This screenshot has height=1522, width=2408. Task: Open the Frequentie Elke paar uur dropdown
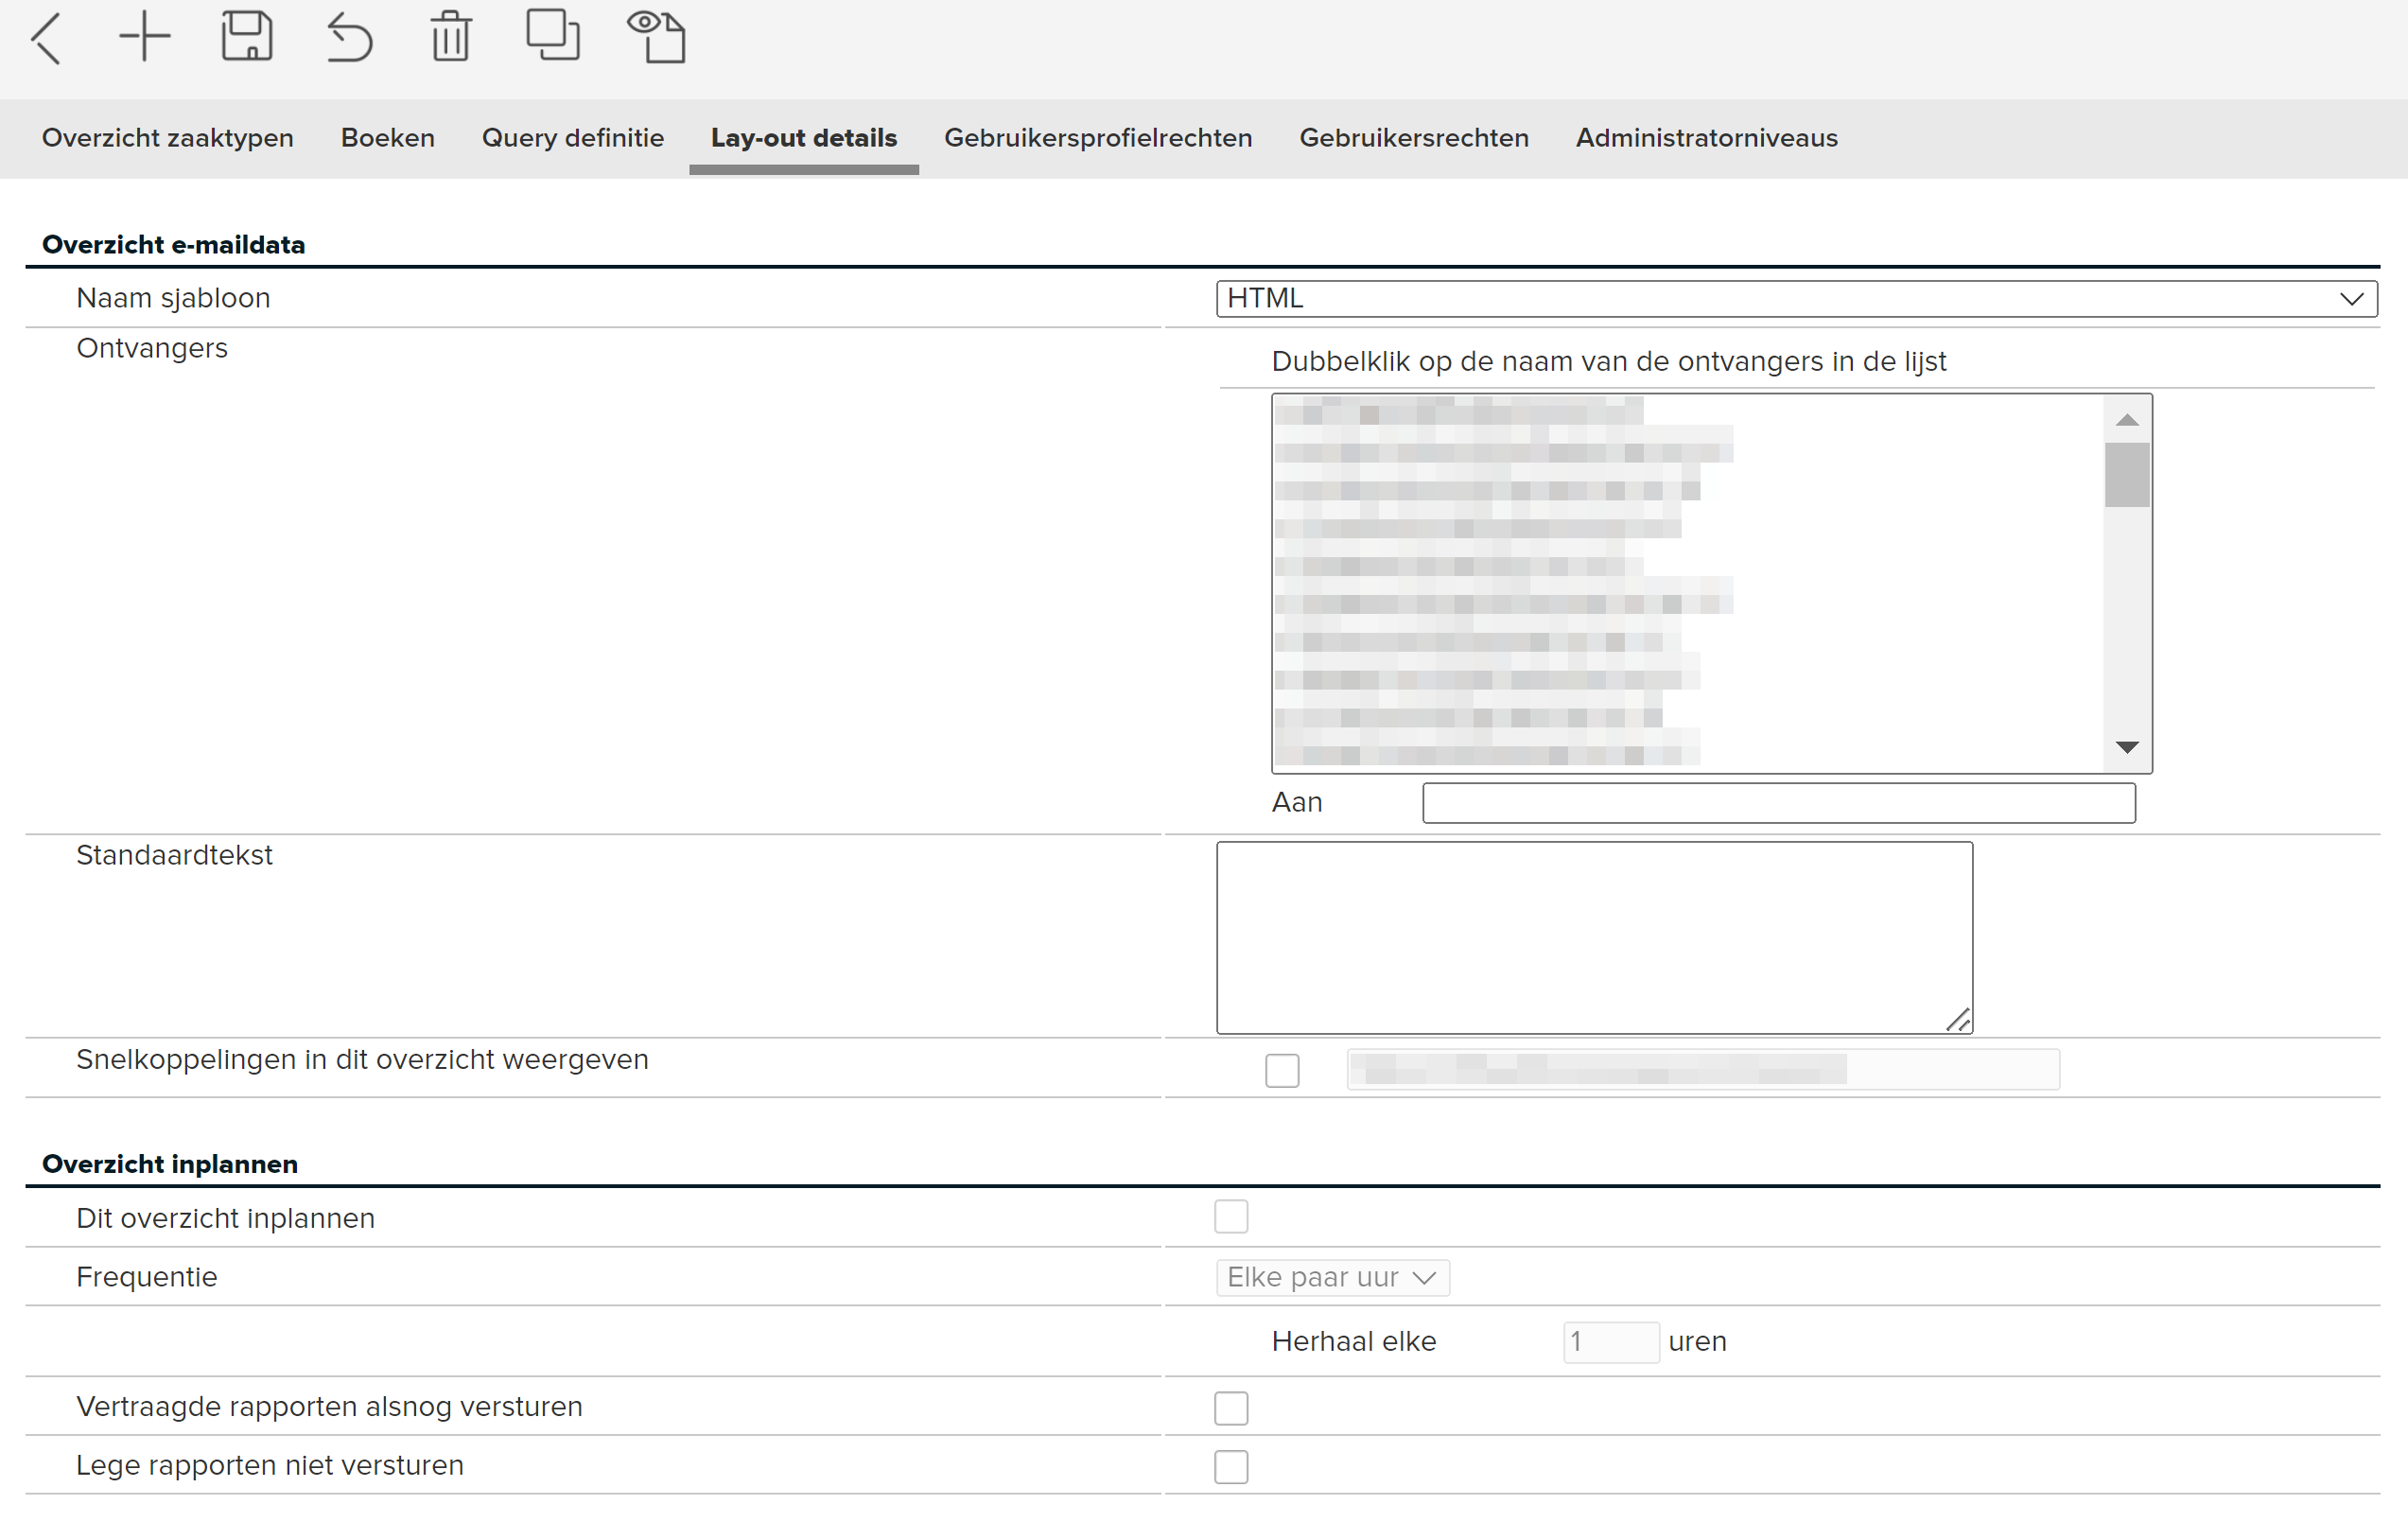(1333, 1278)
